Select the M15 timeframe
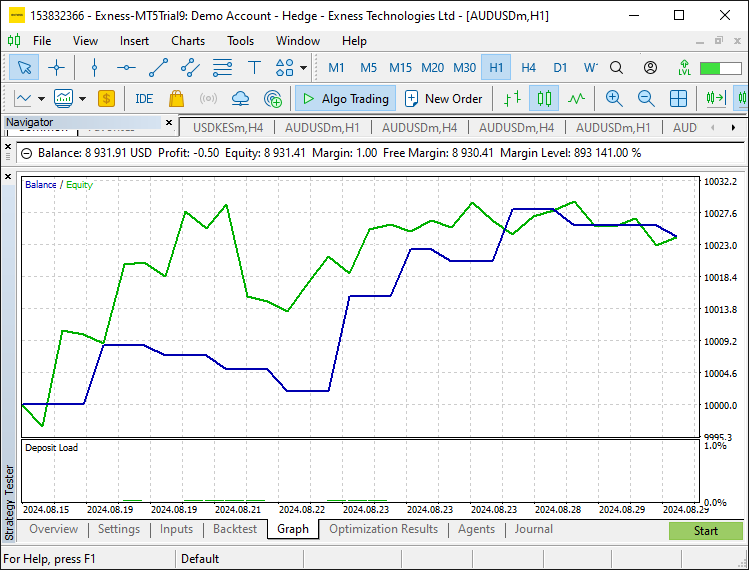Screen dimensions: 749x570 400,67
